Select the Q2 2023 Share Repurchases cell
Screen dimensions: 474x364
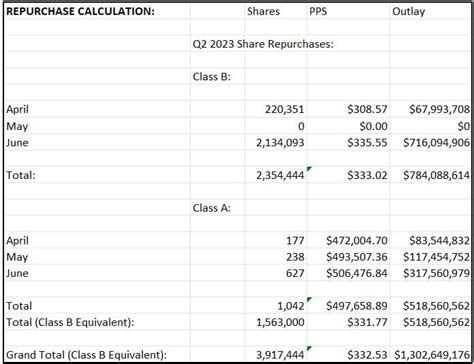(263, 44)
